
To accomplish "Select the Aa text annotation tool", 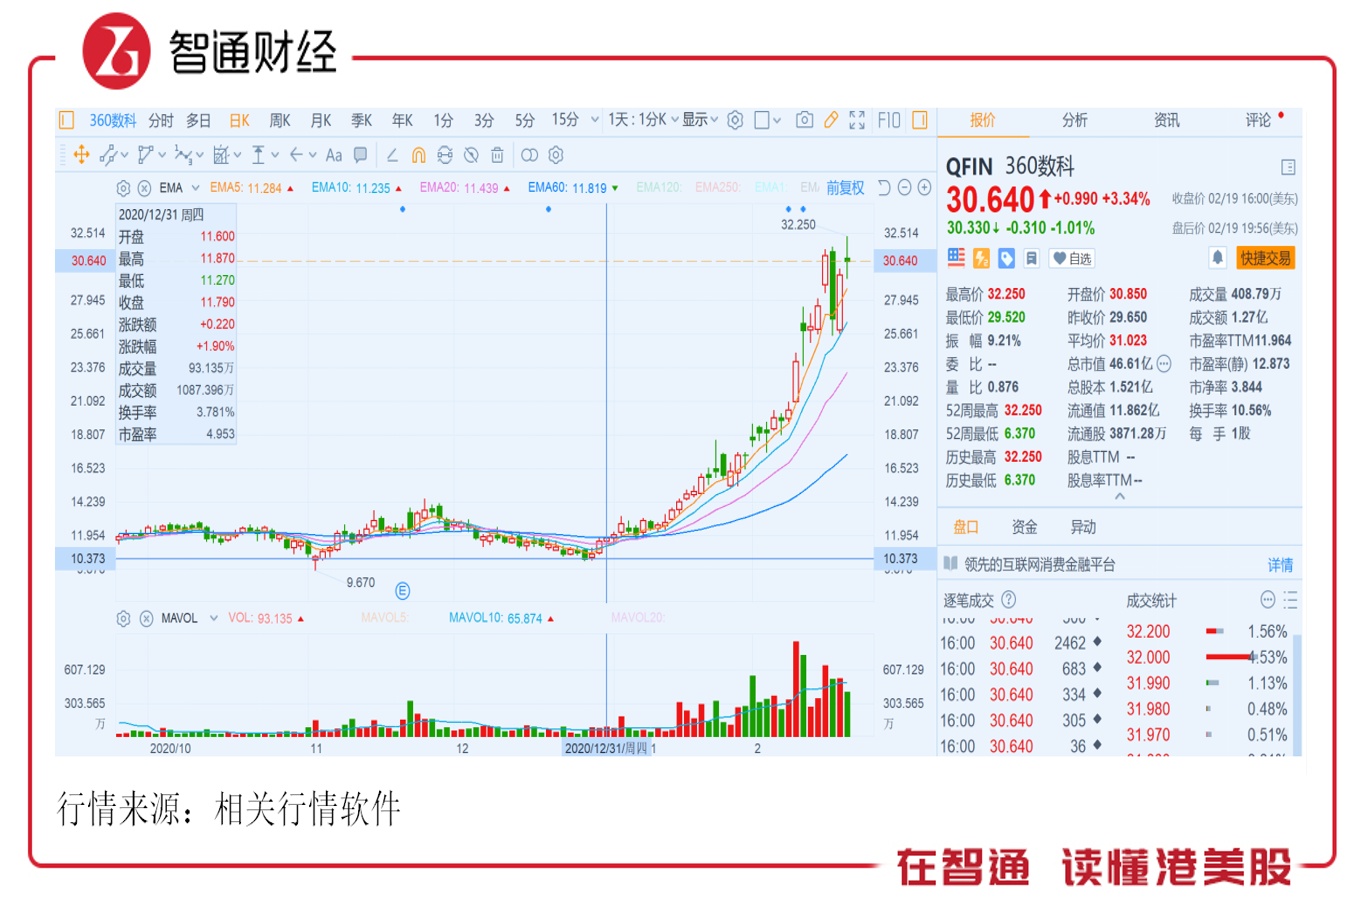I will coord(334,155).
